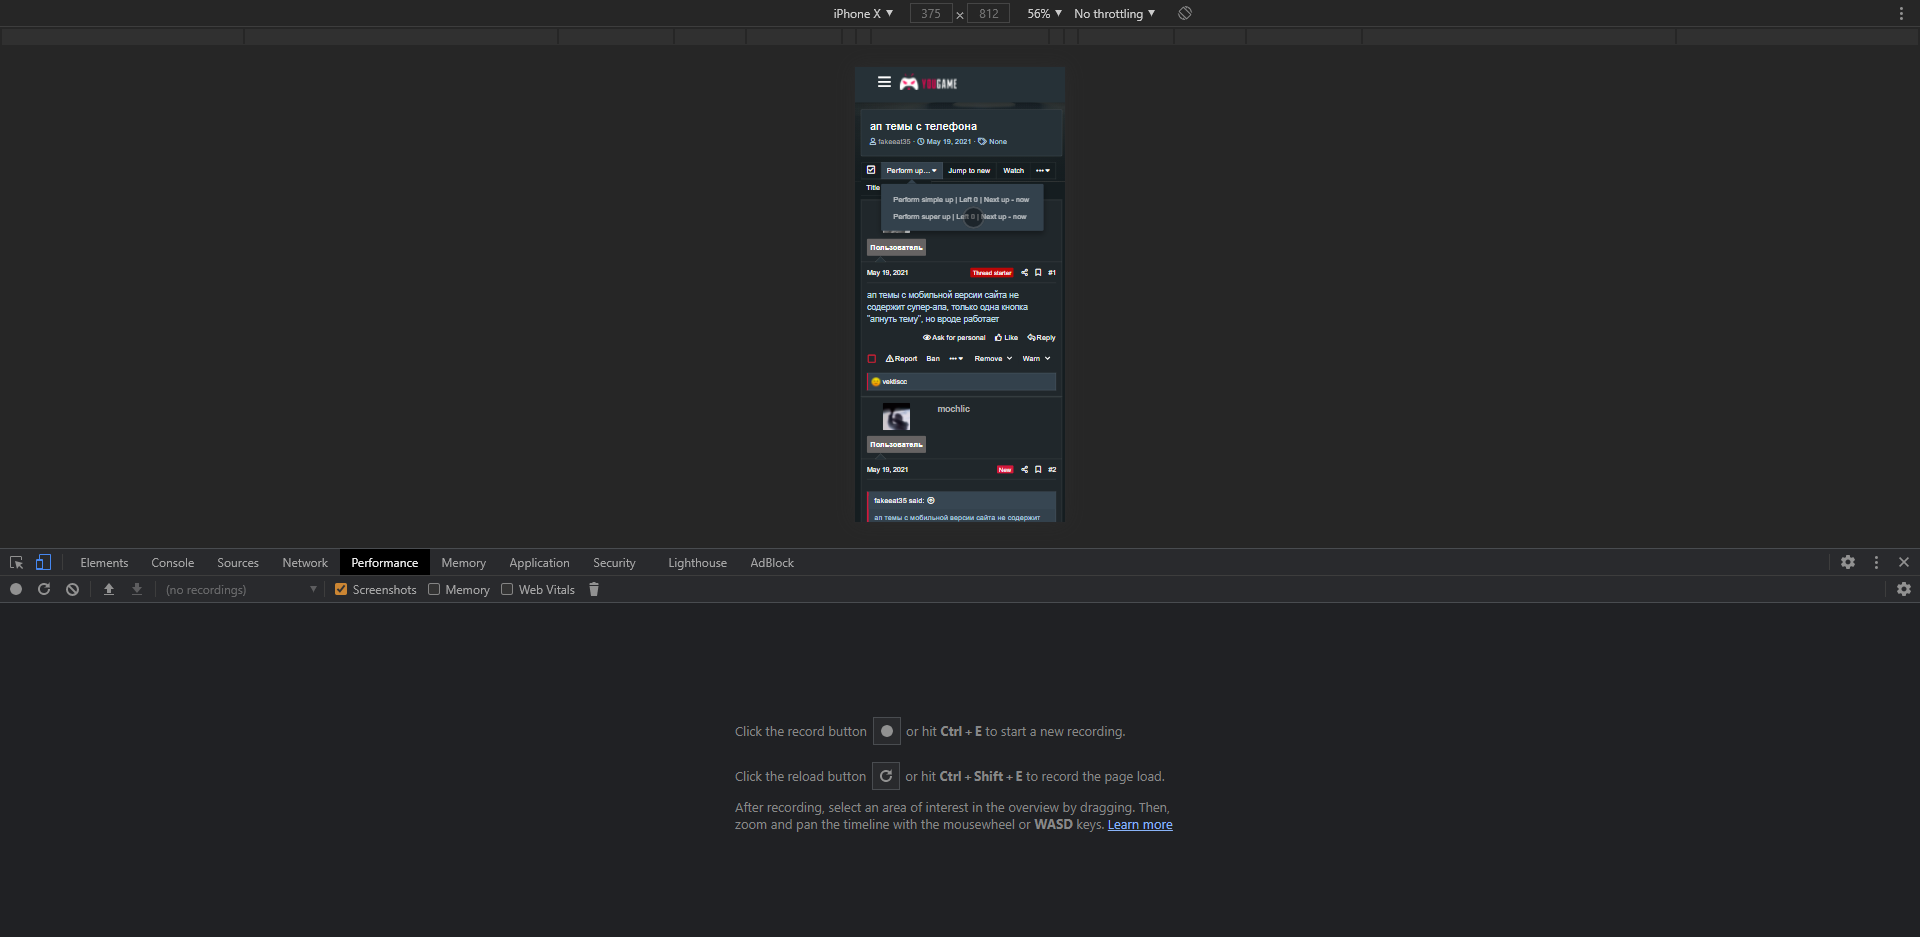1920x937 pixels.
Task: Open the iPhone X device dropdown
Action: (862, 14)
